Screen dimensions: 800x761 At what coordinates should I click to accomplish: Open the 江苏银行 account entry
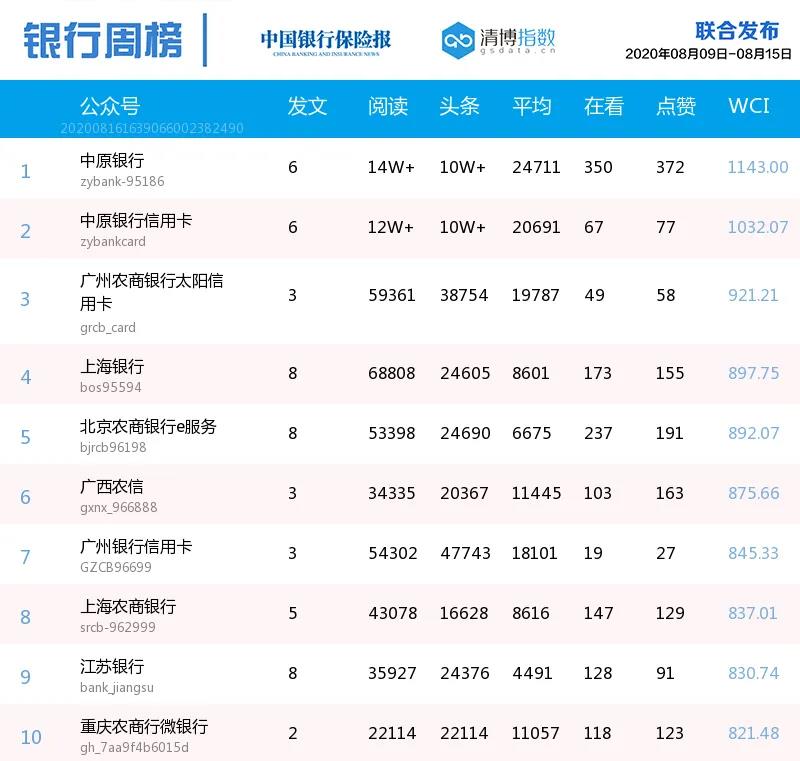(x=112, y=666)
